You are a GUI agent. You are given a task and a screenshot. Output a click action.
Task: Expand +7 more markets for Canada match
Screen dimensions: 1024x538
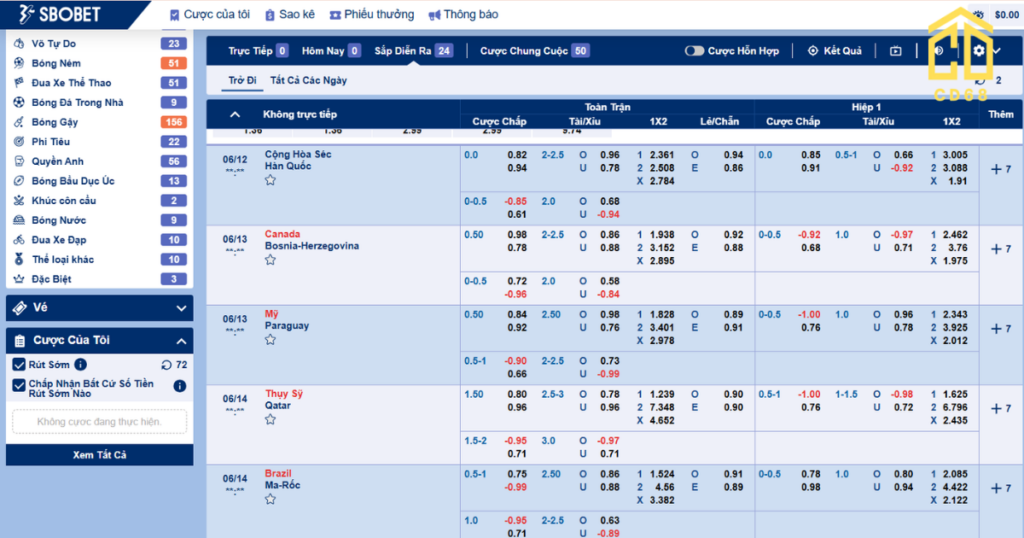point(1001,249)
